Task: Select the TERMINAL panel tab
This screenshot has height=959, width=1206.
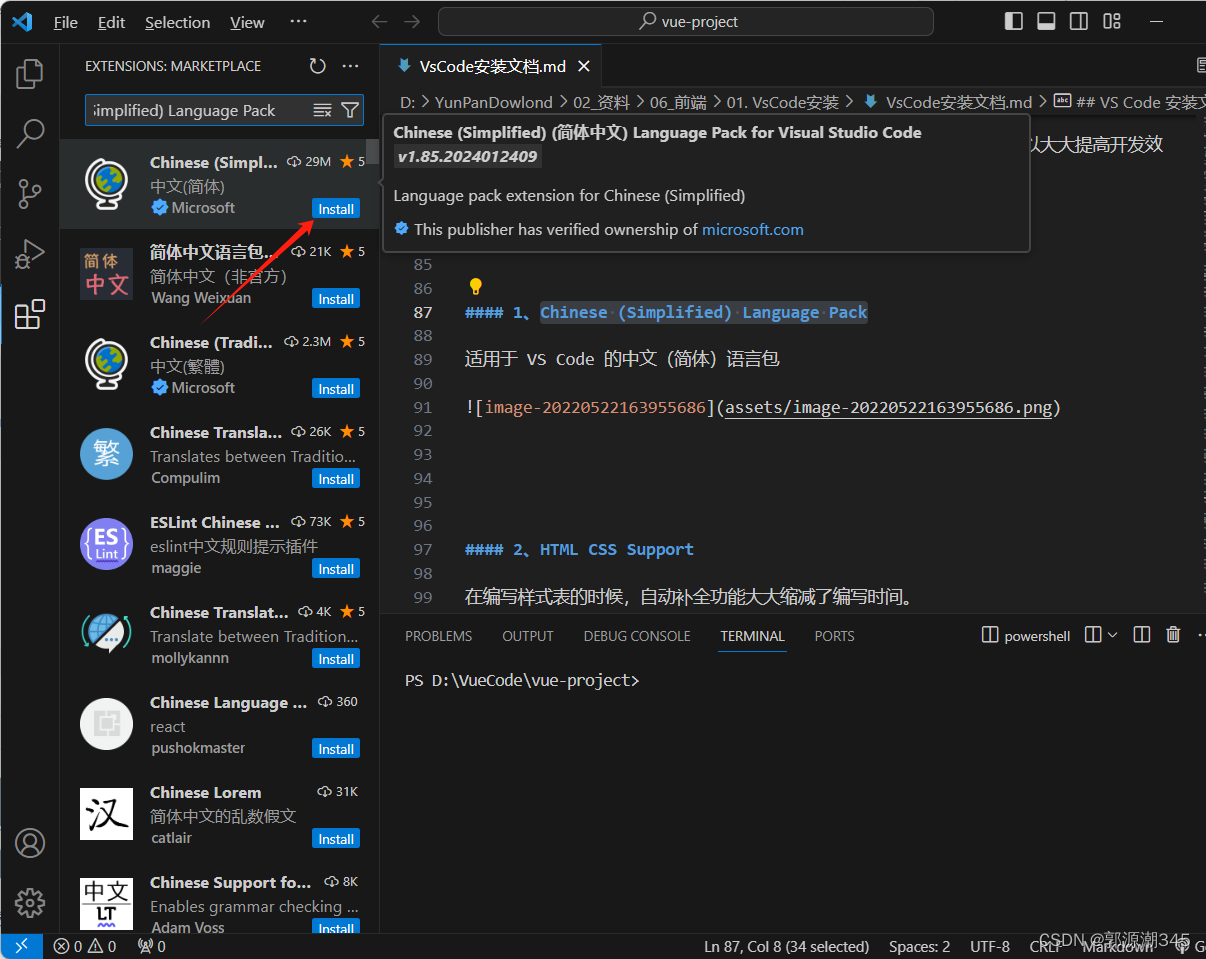Action: coord(752,636)
